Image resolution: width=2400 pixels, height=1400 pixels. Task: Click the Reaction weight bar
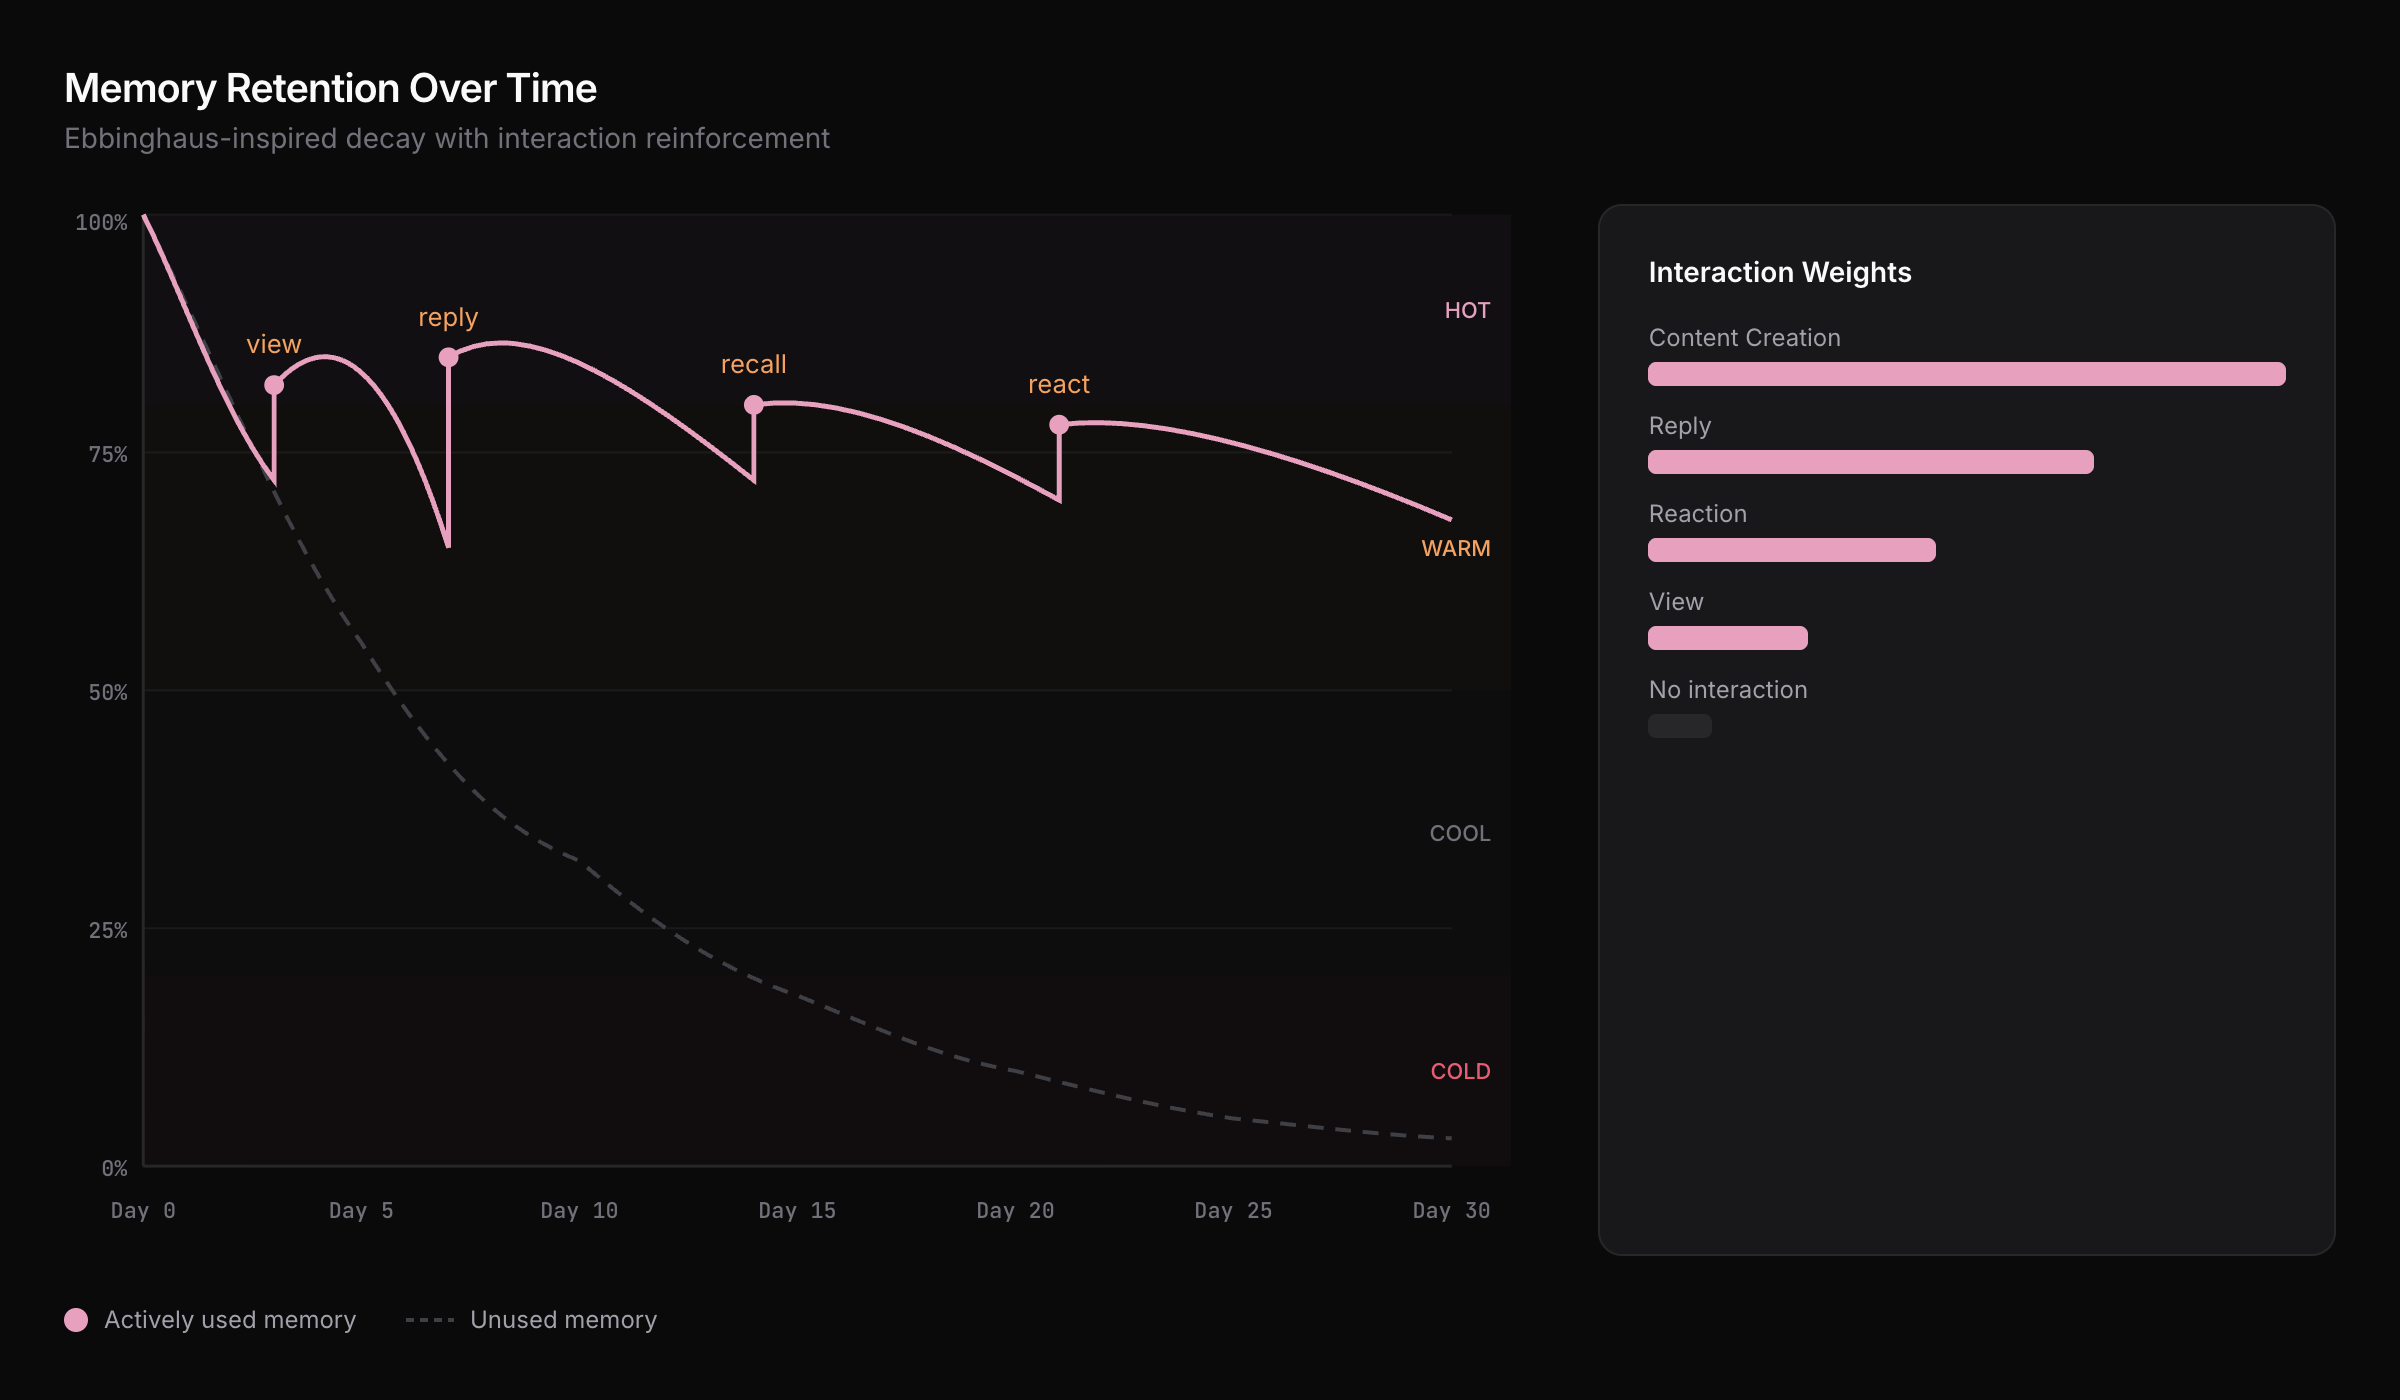(x=1791, y=550)
